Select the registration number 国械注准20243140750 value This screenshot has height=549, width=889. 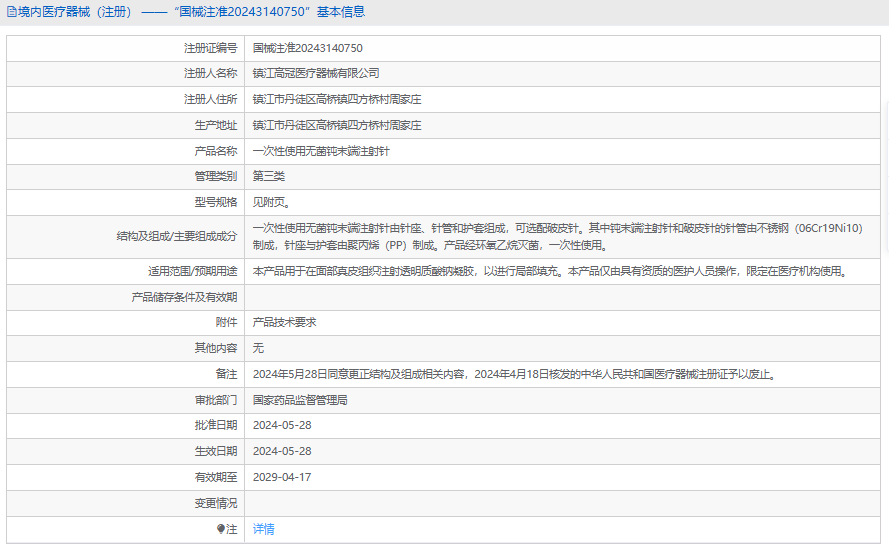308,48
